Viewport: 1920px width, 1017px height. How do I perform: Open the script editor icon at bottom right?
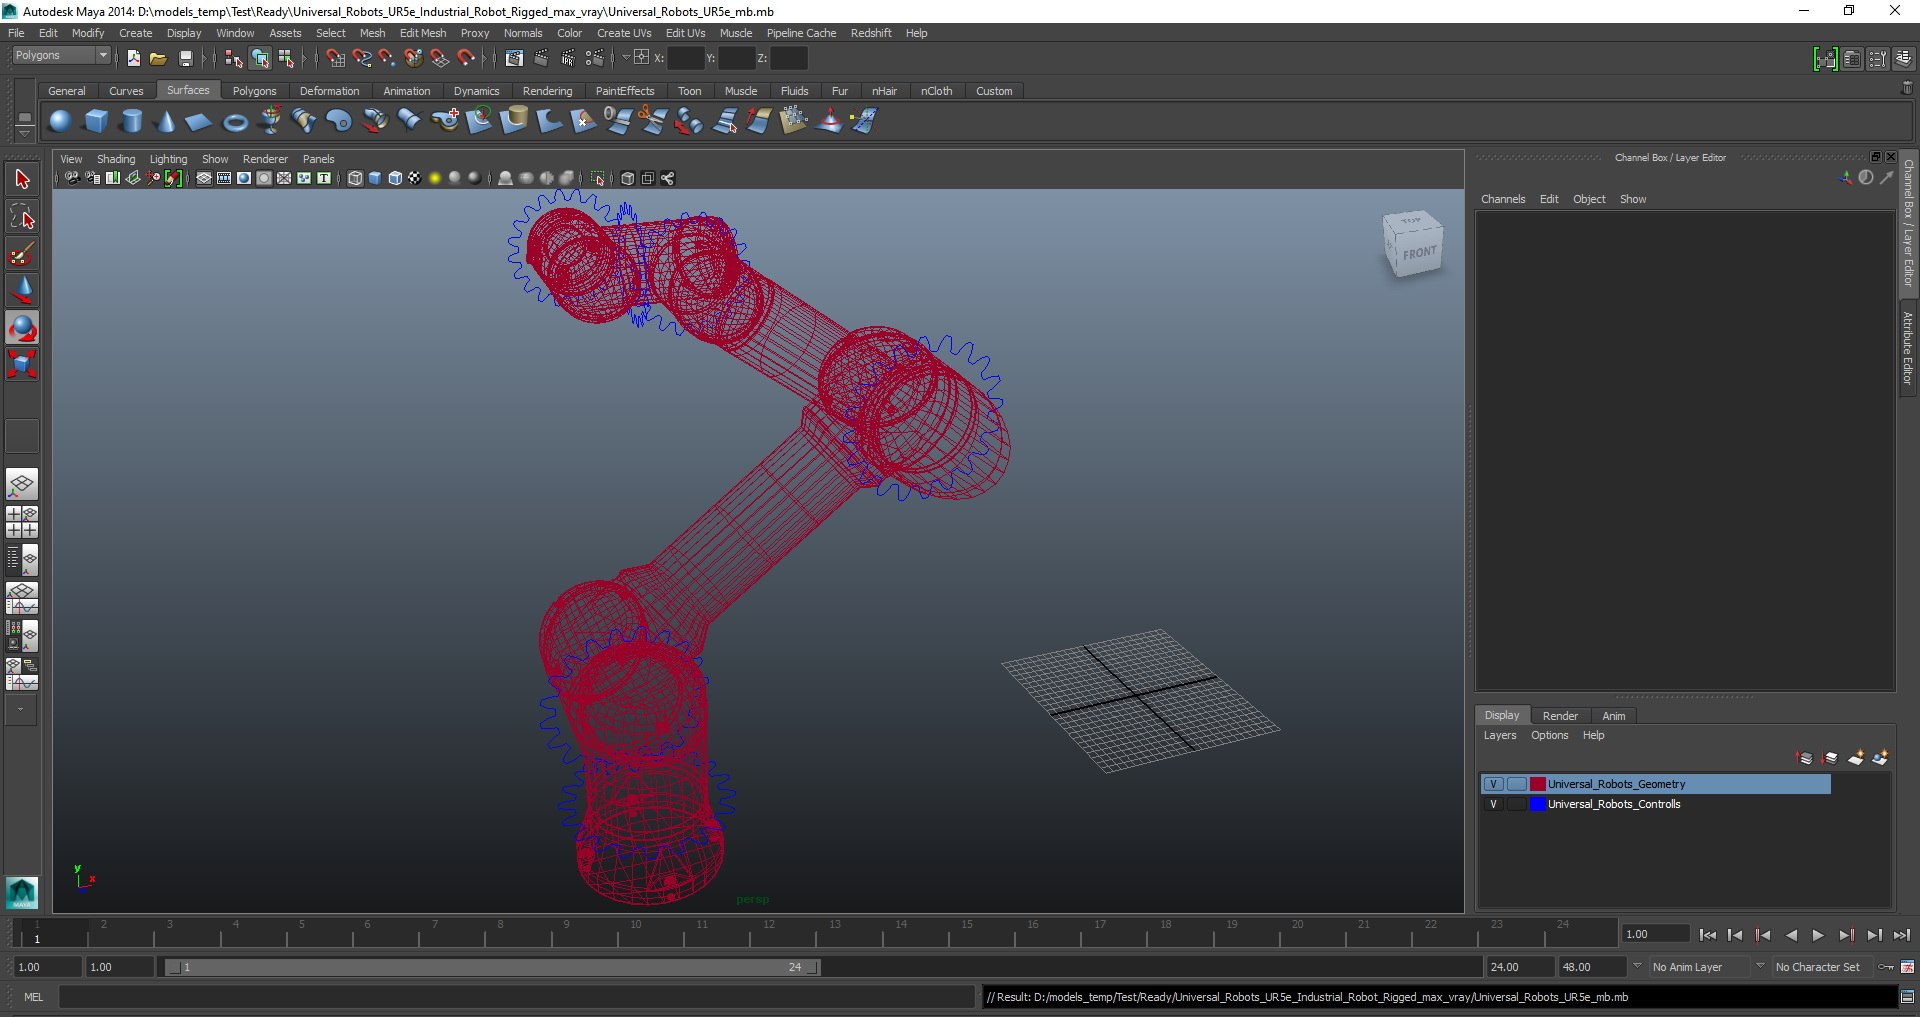click(1907, 997)
